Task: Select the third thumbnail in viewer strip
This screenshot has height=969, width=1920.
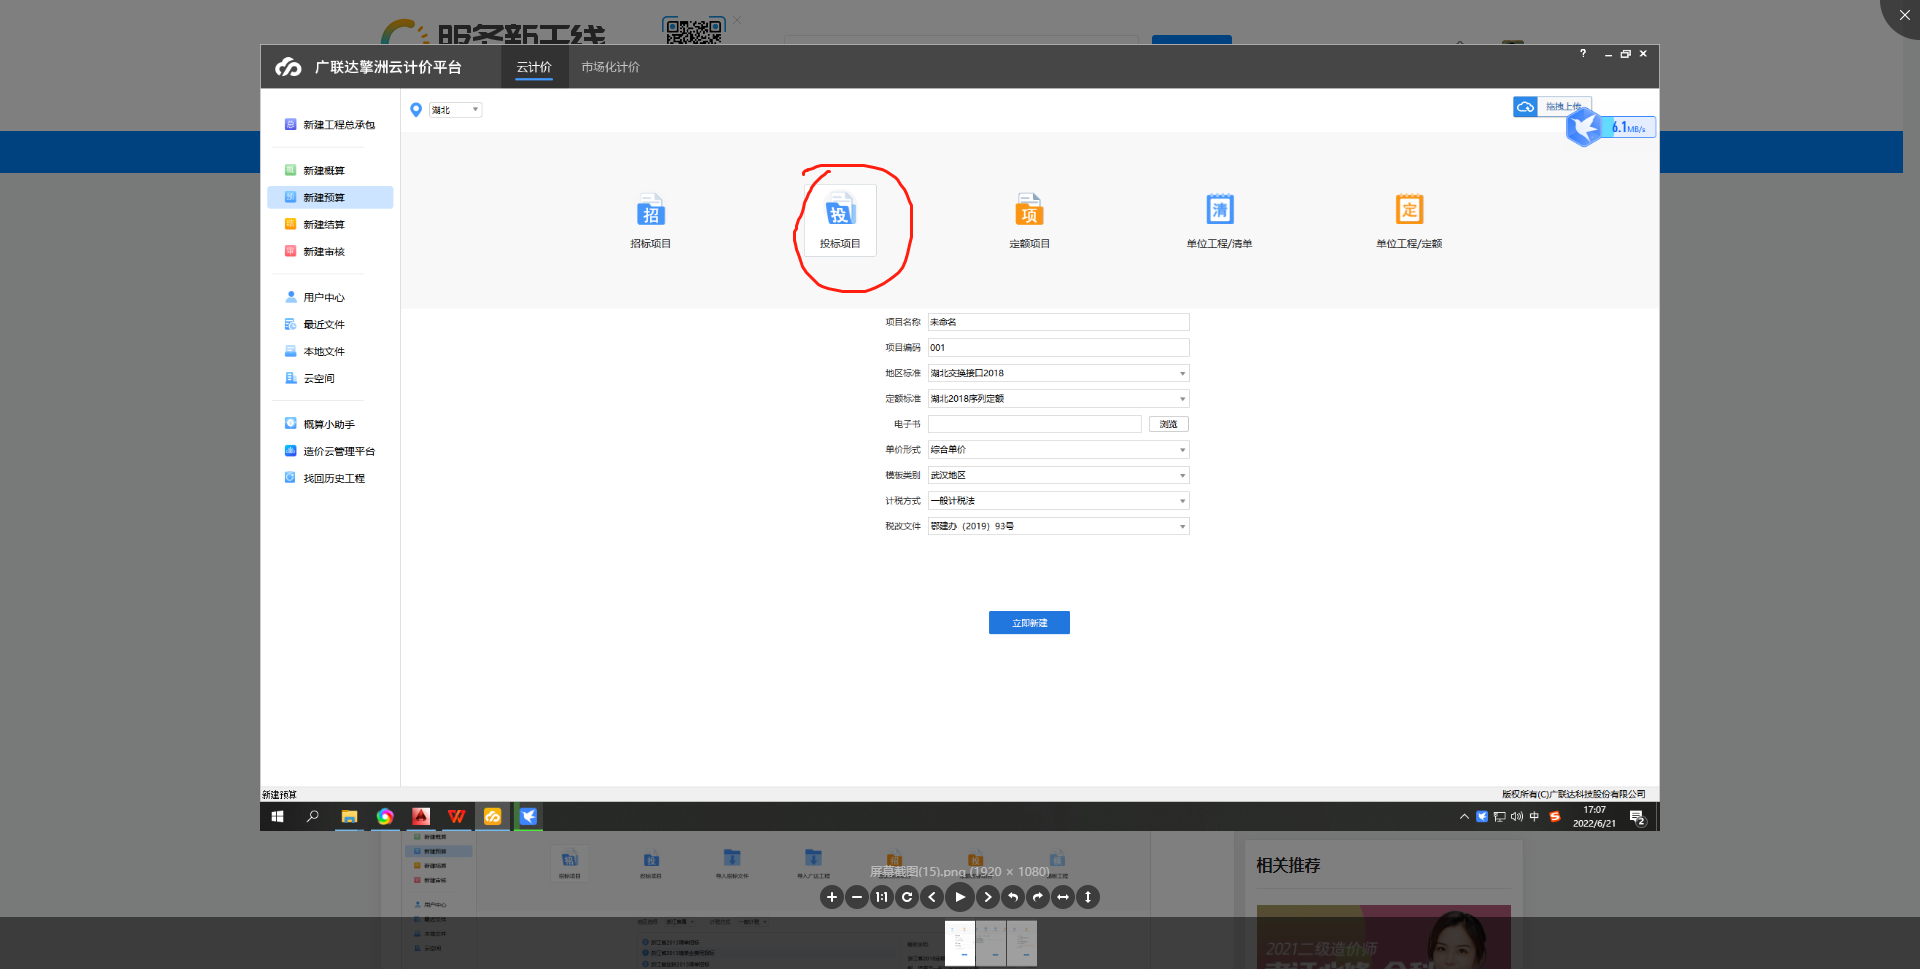Action: point(1022,943)
